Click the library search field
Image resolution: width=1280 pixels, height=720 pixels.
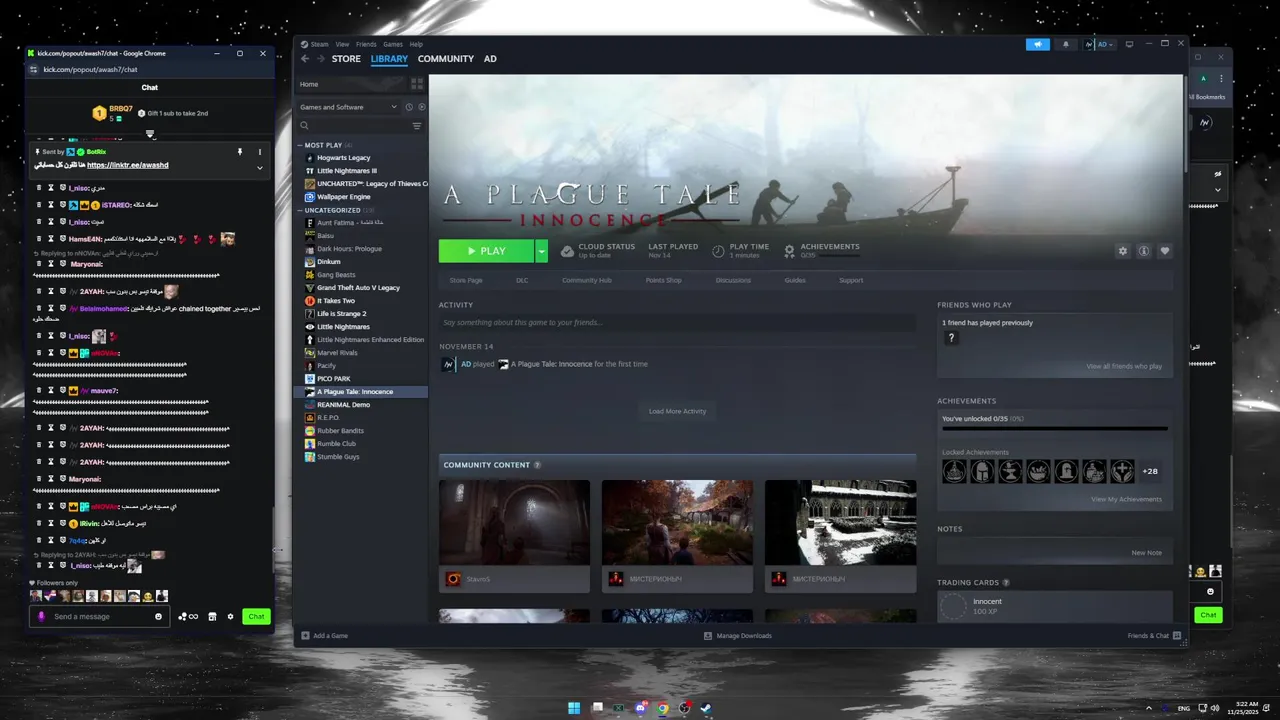[360, 126]
